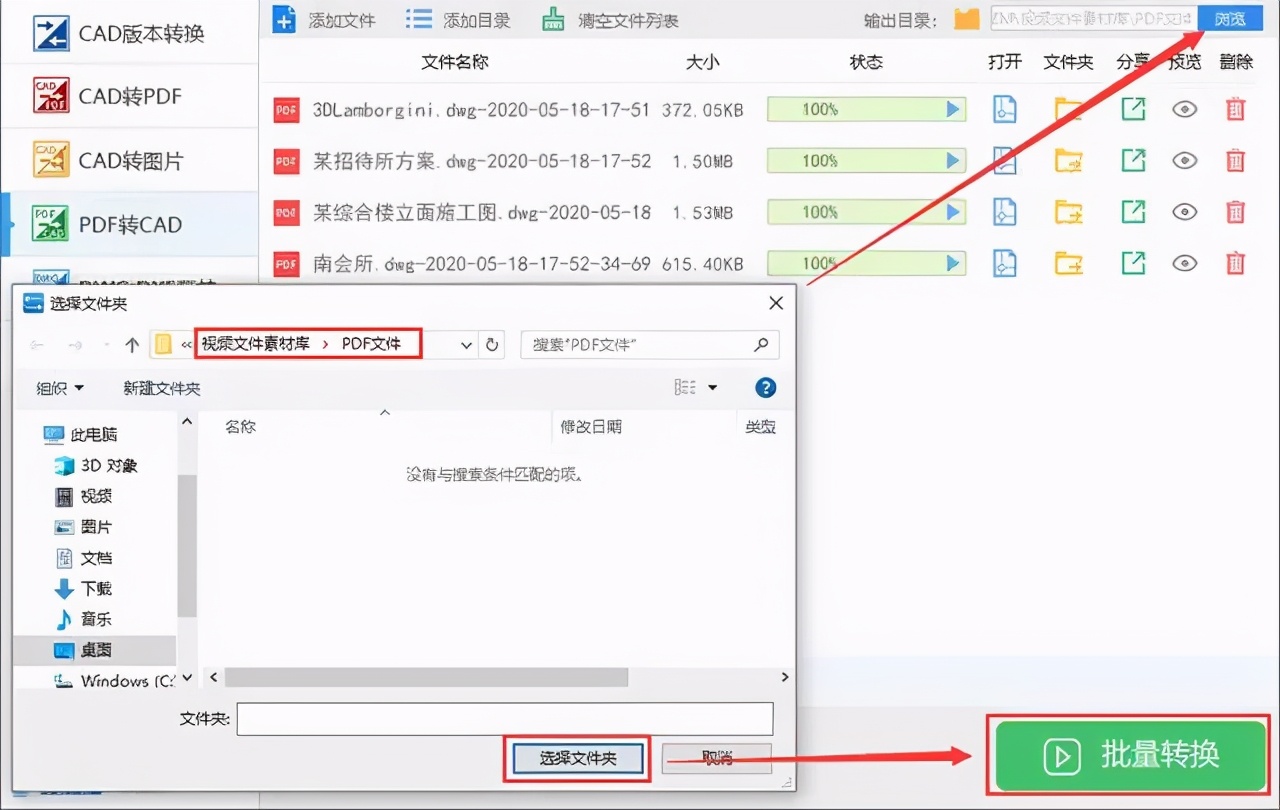Delete 3DLamborgini.dwg from the list
Viewport: 1280px width, 810px height.
tap(1236, 109)
